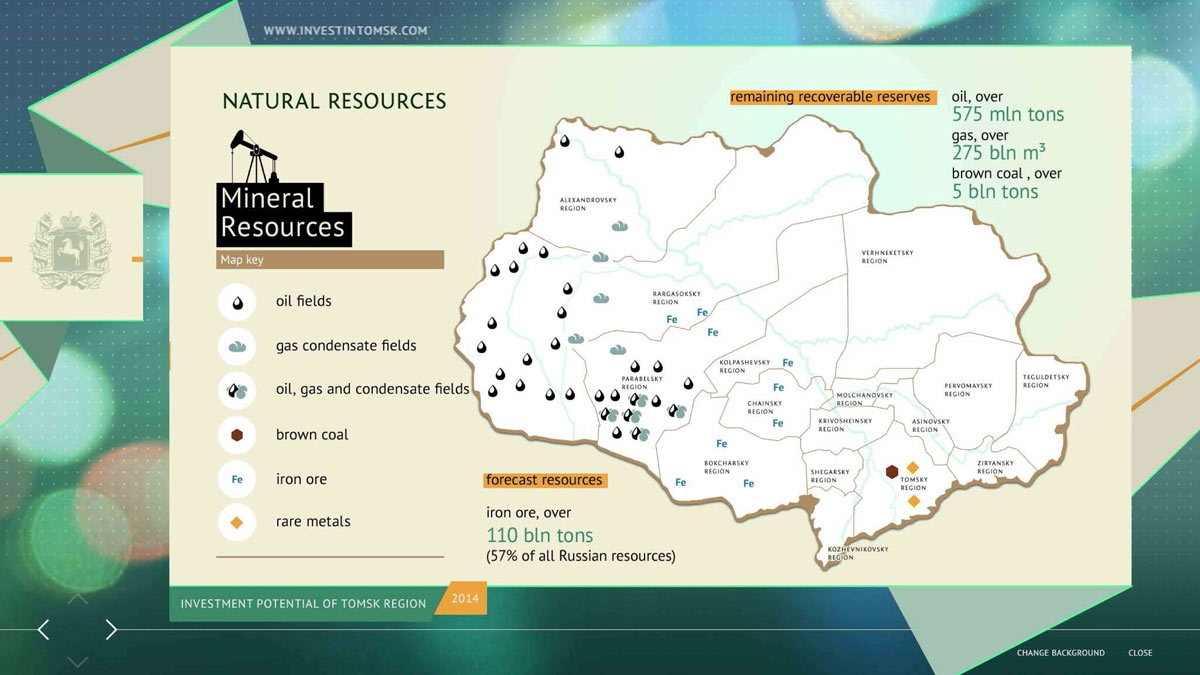Image resolution: width=1200 pixels, height=675 pixels.
Task: Click the '110 bln tons' value
Action: (540, 535)
